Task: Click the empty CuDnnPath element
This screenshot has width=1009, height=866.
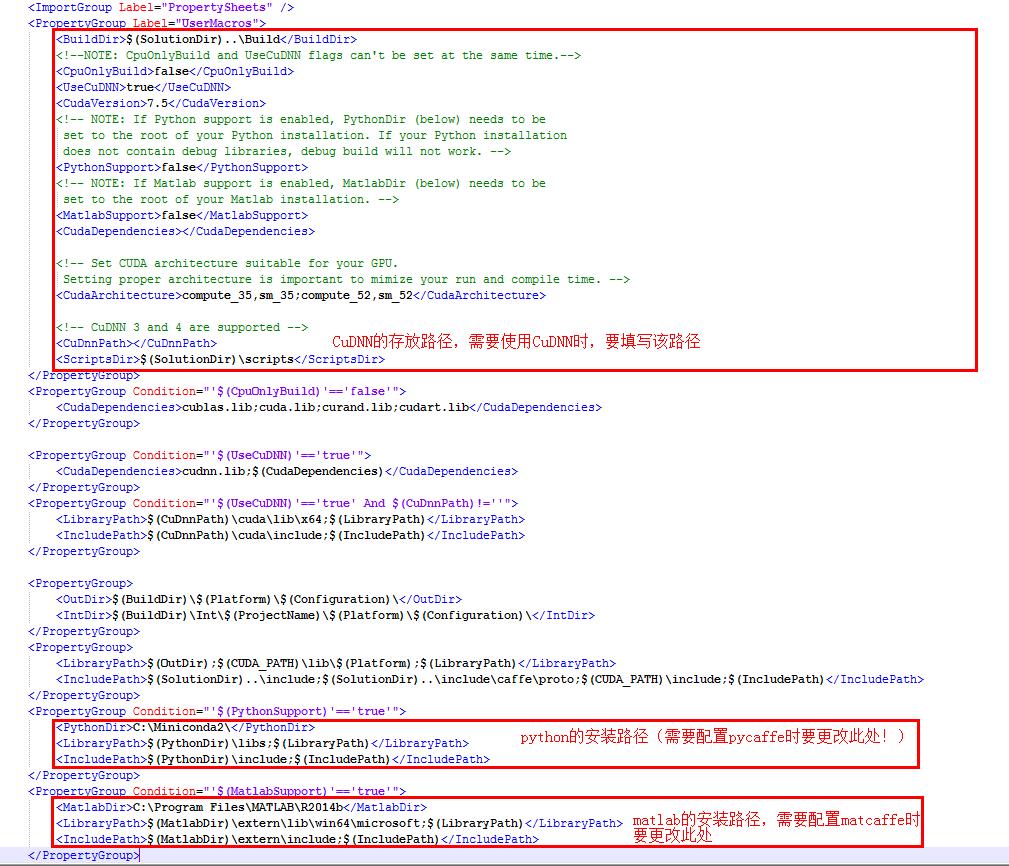Action: (x=136, y=344)
